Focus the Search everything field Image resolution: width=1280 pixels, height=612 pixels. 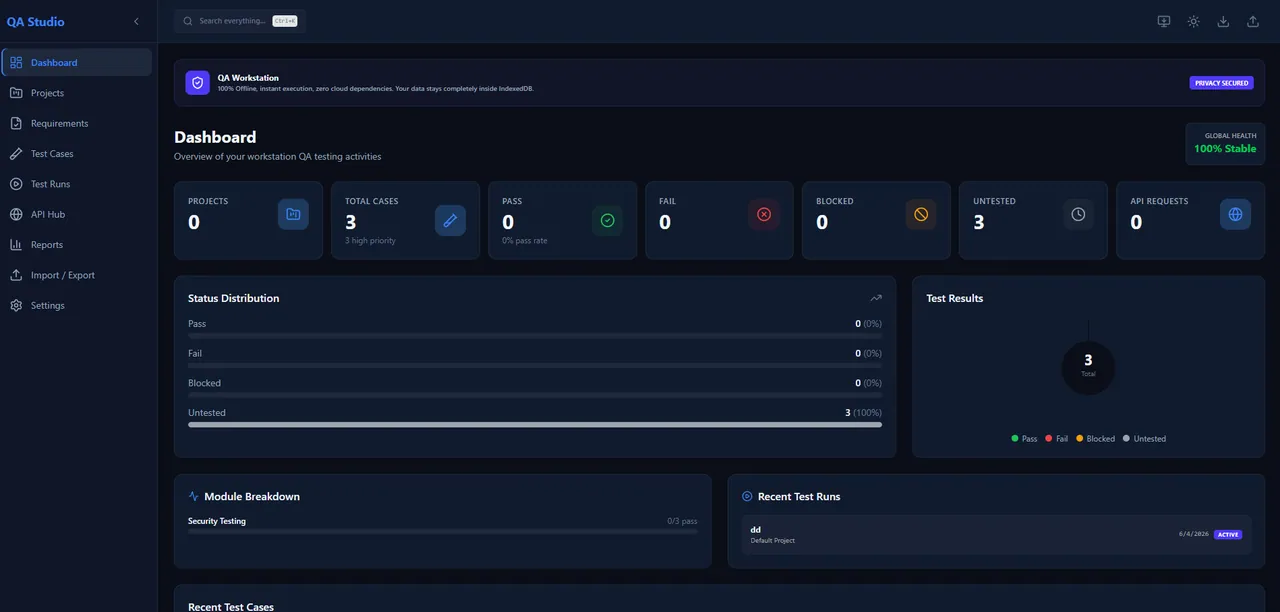point(240,21)
